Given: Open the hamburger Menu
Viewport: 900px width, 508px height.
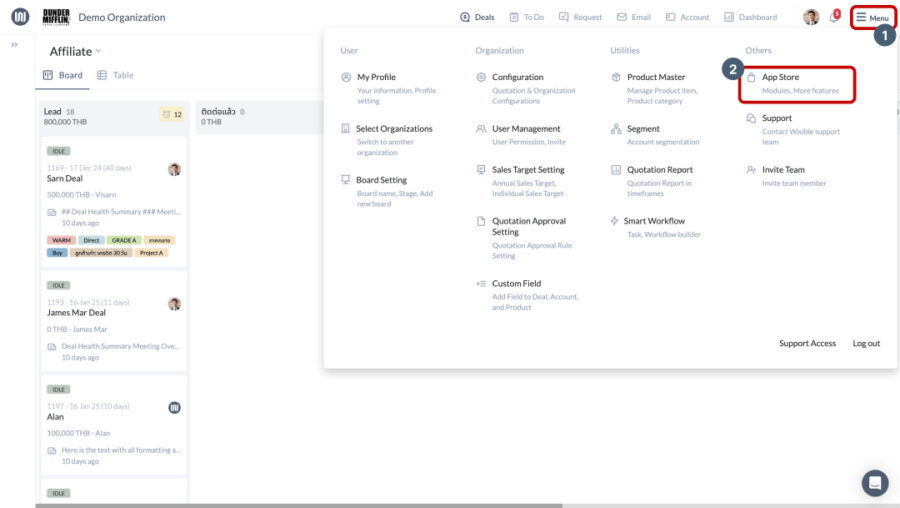Looking at the screenshot, I should [x=872, y=17].
